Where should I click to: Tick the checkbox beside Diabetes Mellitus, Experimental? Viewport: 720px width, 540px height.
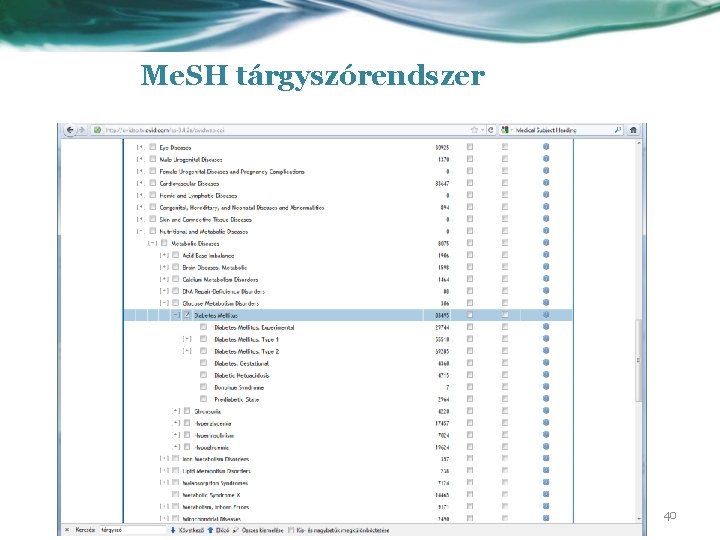click(x=203, y=327)
